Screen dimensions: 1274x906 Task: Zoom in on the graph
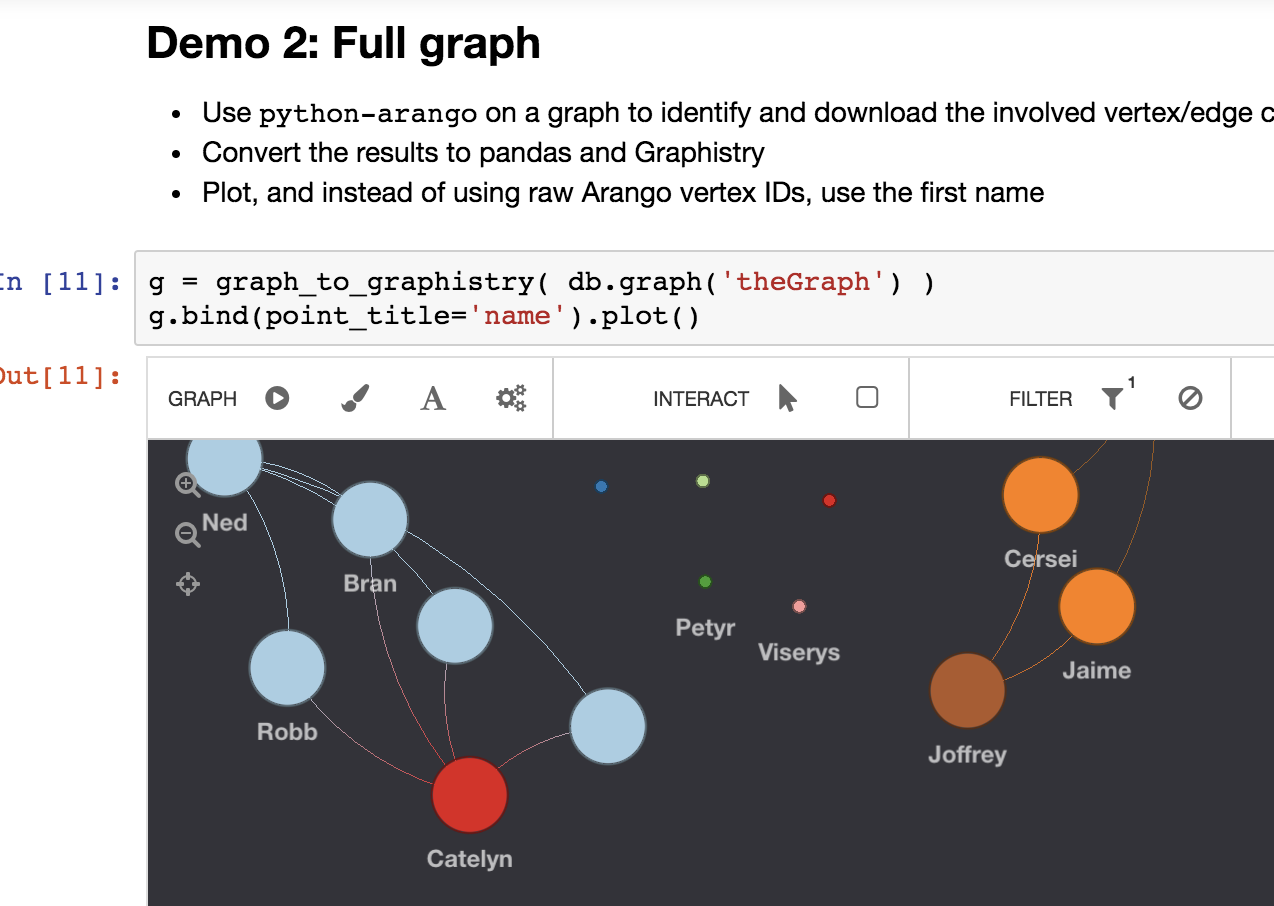pos(187,485)
